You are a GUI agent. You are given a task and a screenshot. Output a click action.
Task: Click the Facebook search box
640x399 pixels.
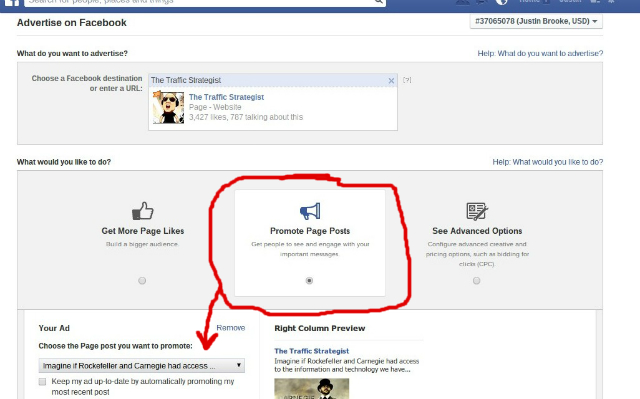click(x=205, y=2)
